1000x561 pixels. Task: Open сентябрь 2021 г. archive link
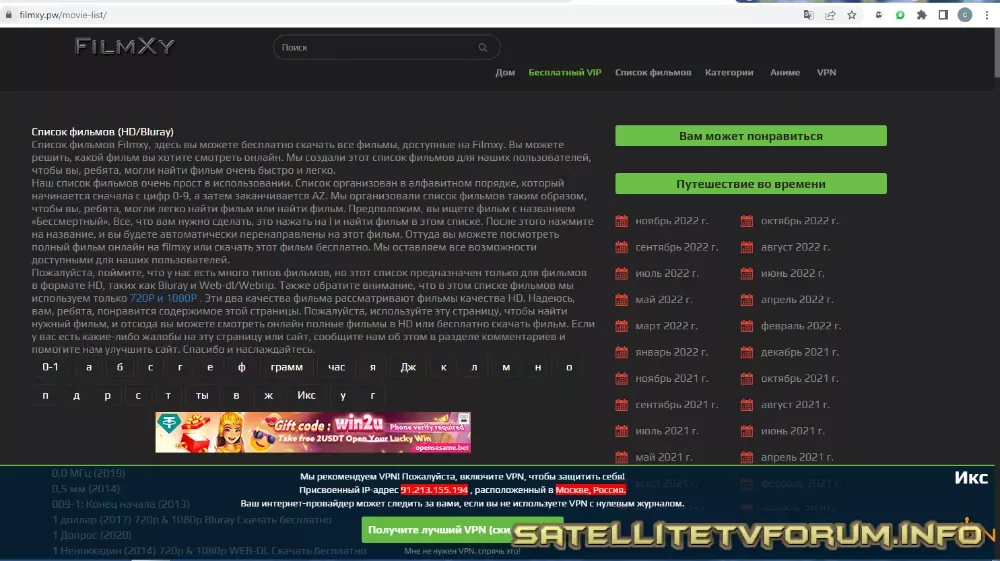676,404
